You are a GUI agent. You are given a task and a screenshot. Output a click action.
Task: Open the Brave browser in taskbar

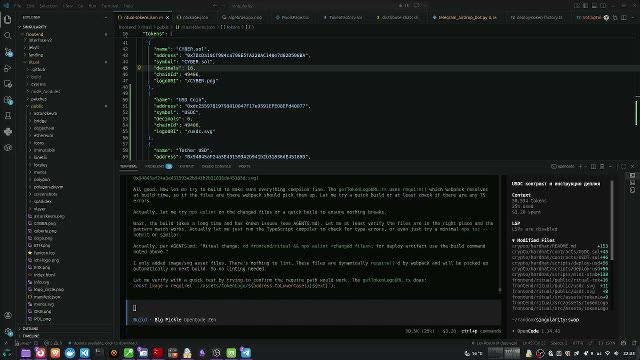click(x=55, y=353)
